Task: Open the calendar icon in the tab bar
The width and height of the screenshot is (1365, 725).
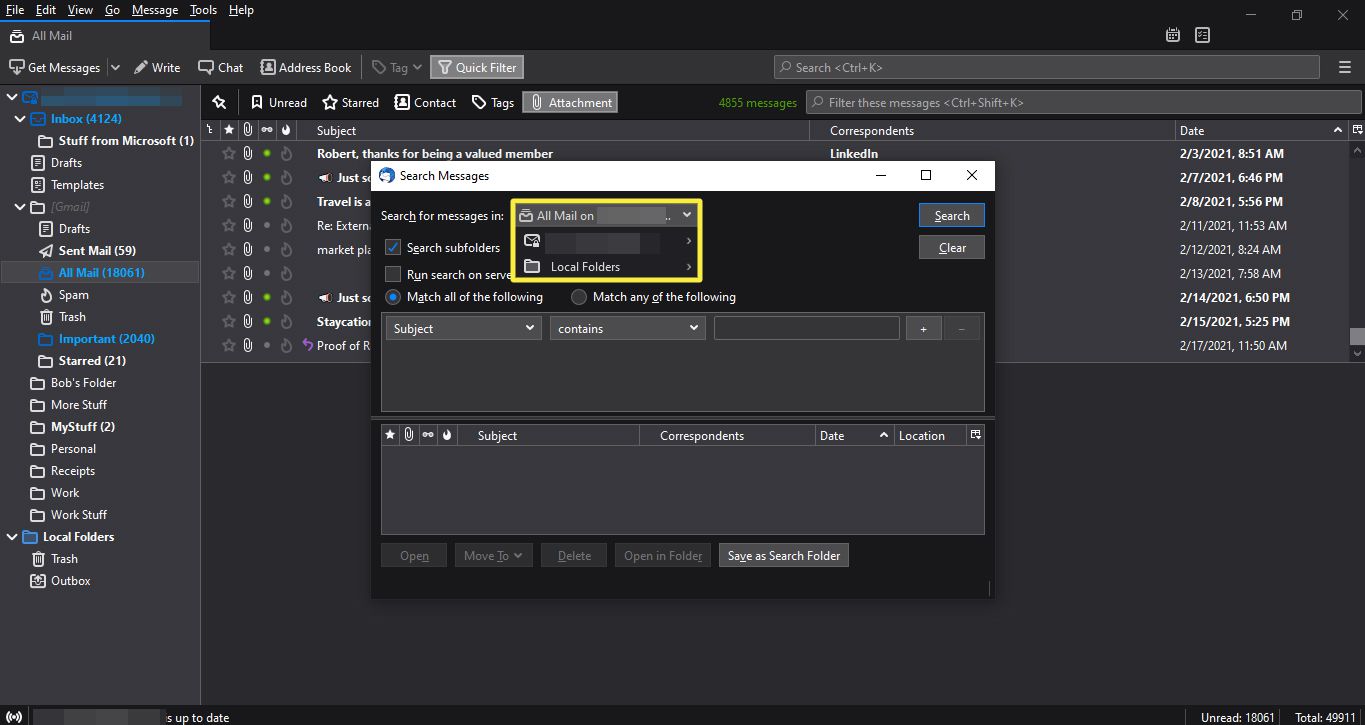Action: pos(1173,35)
